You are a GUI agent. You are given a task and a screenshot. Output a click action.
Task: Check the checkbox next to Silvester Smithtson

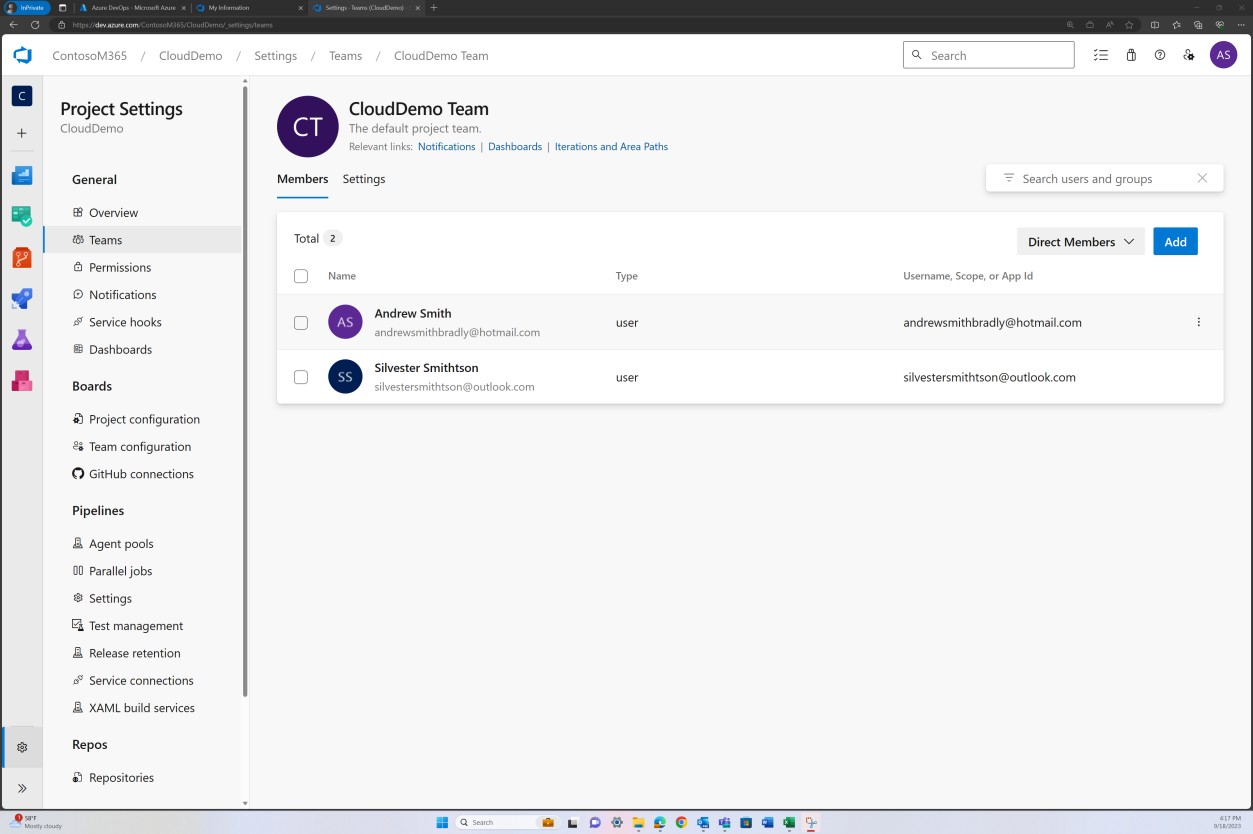click(301, 376)
